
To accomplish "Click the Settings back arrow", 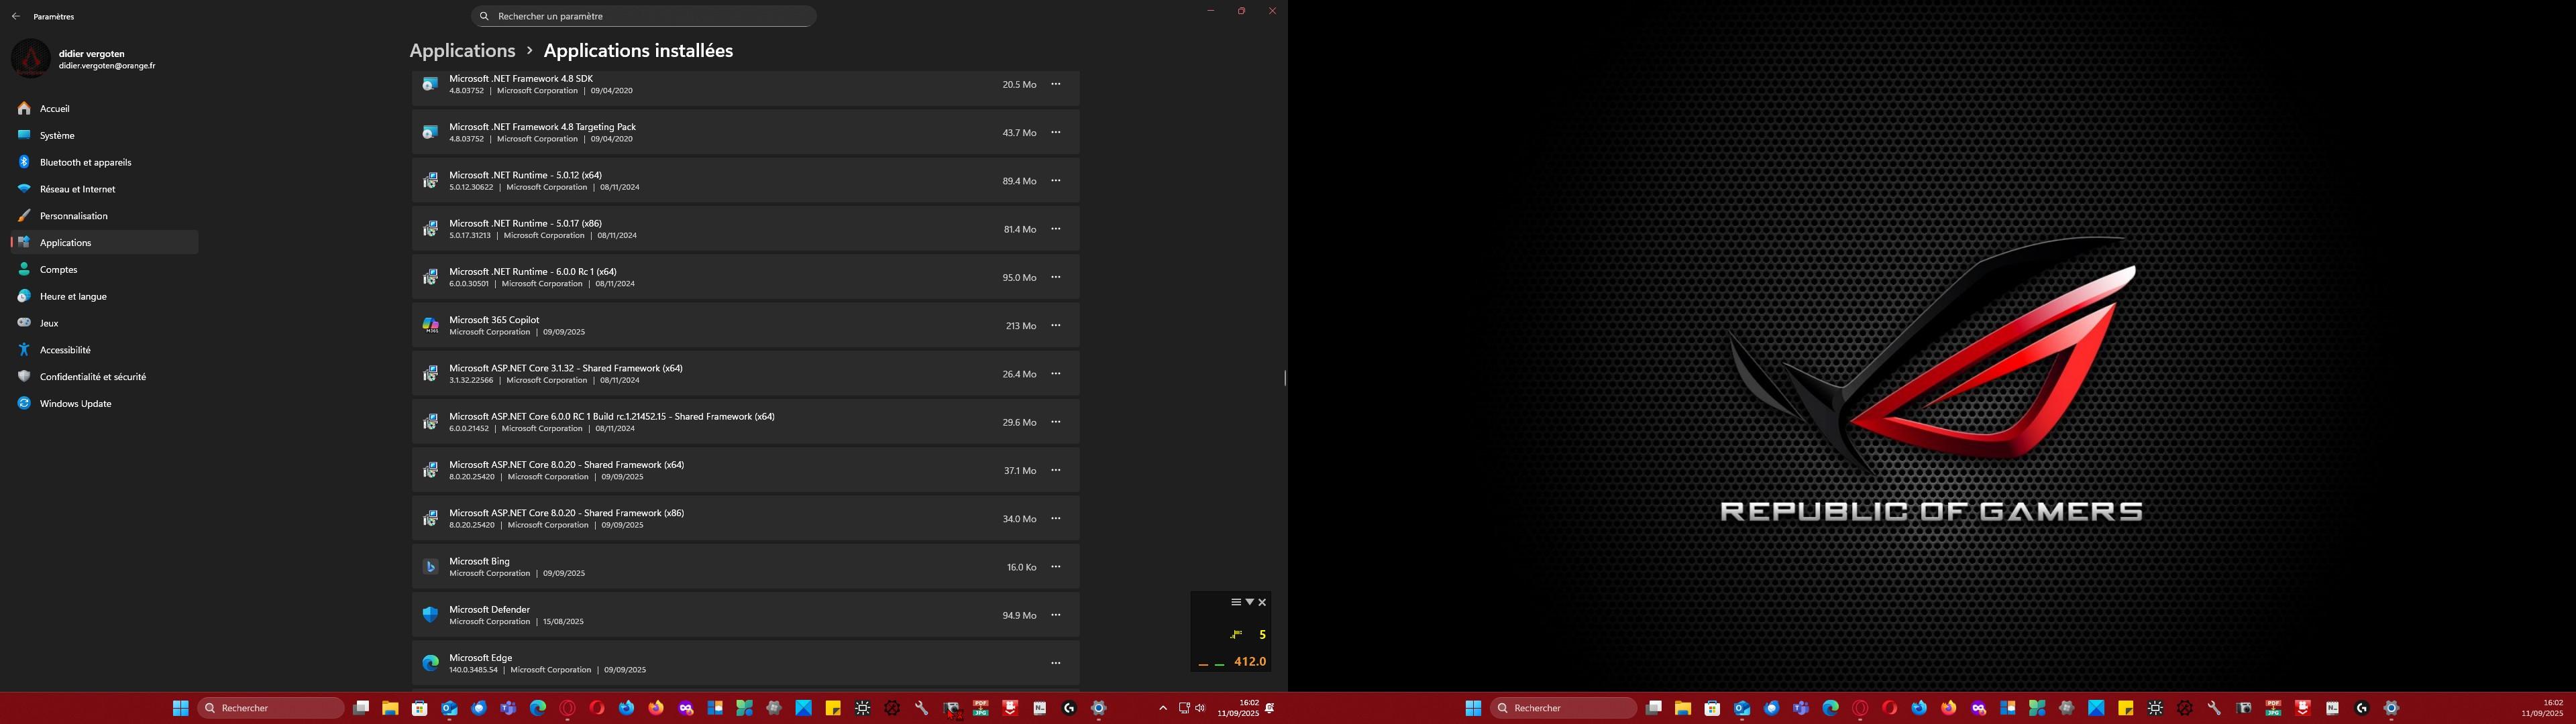I will click(15, 16).
